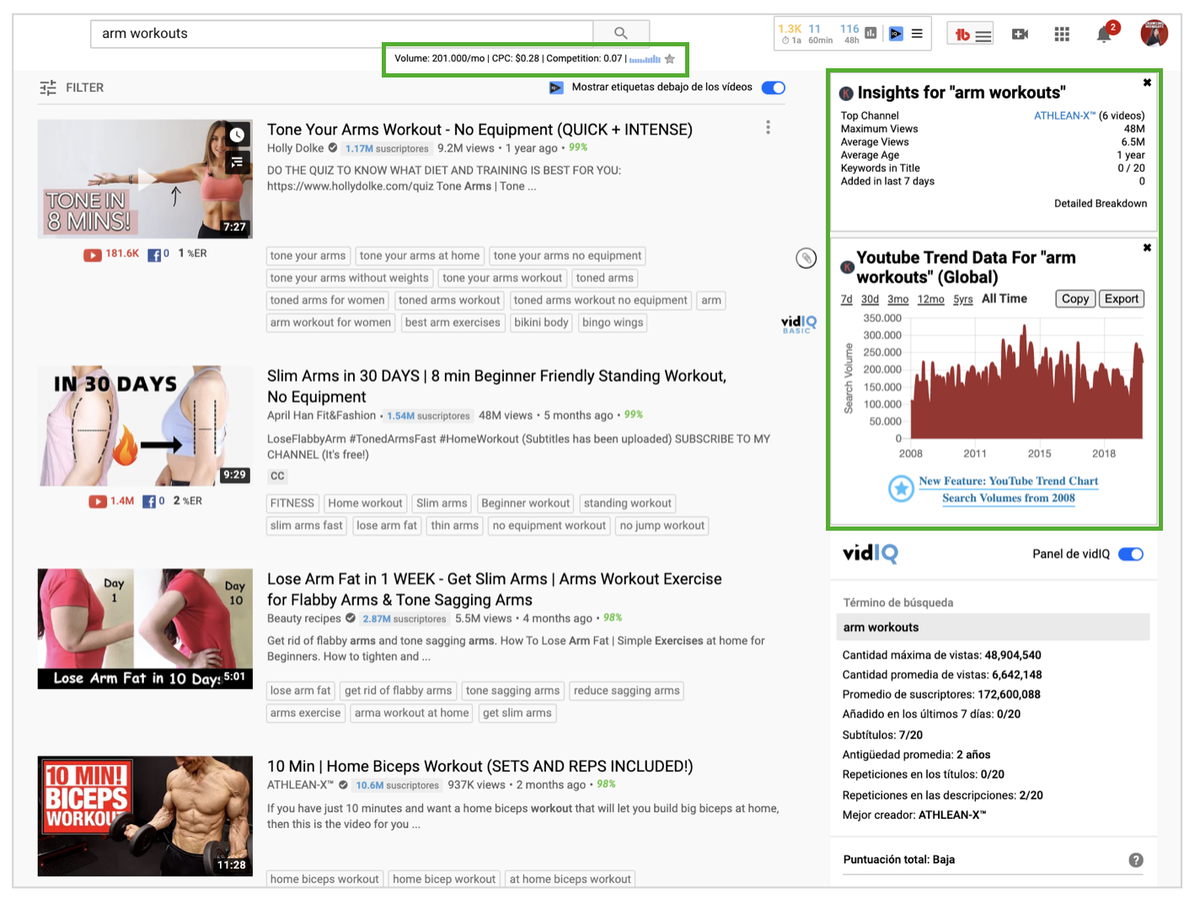Click the CC subtitles badge on Slim Arms video
1200x898 pixels.
(278, 476)
